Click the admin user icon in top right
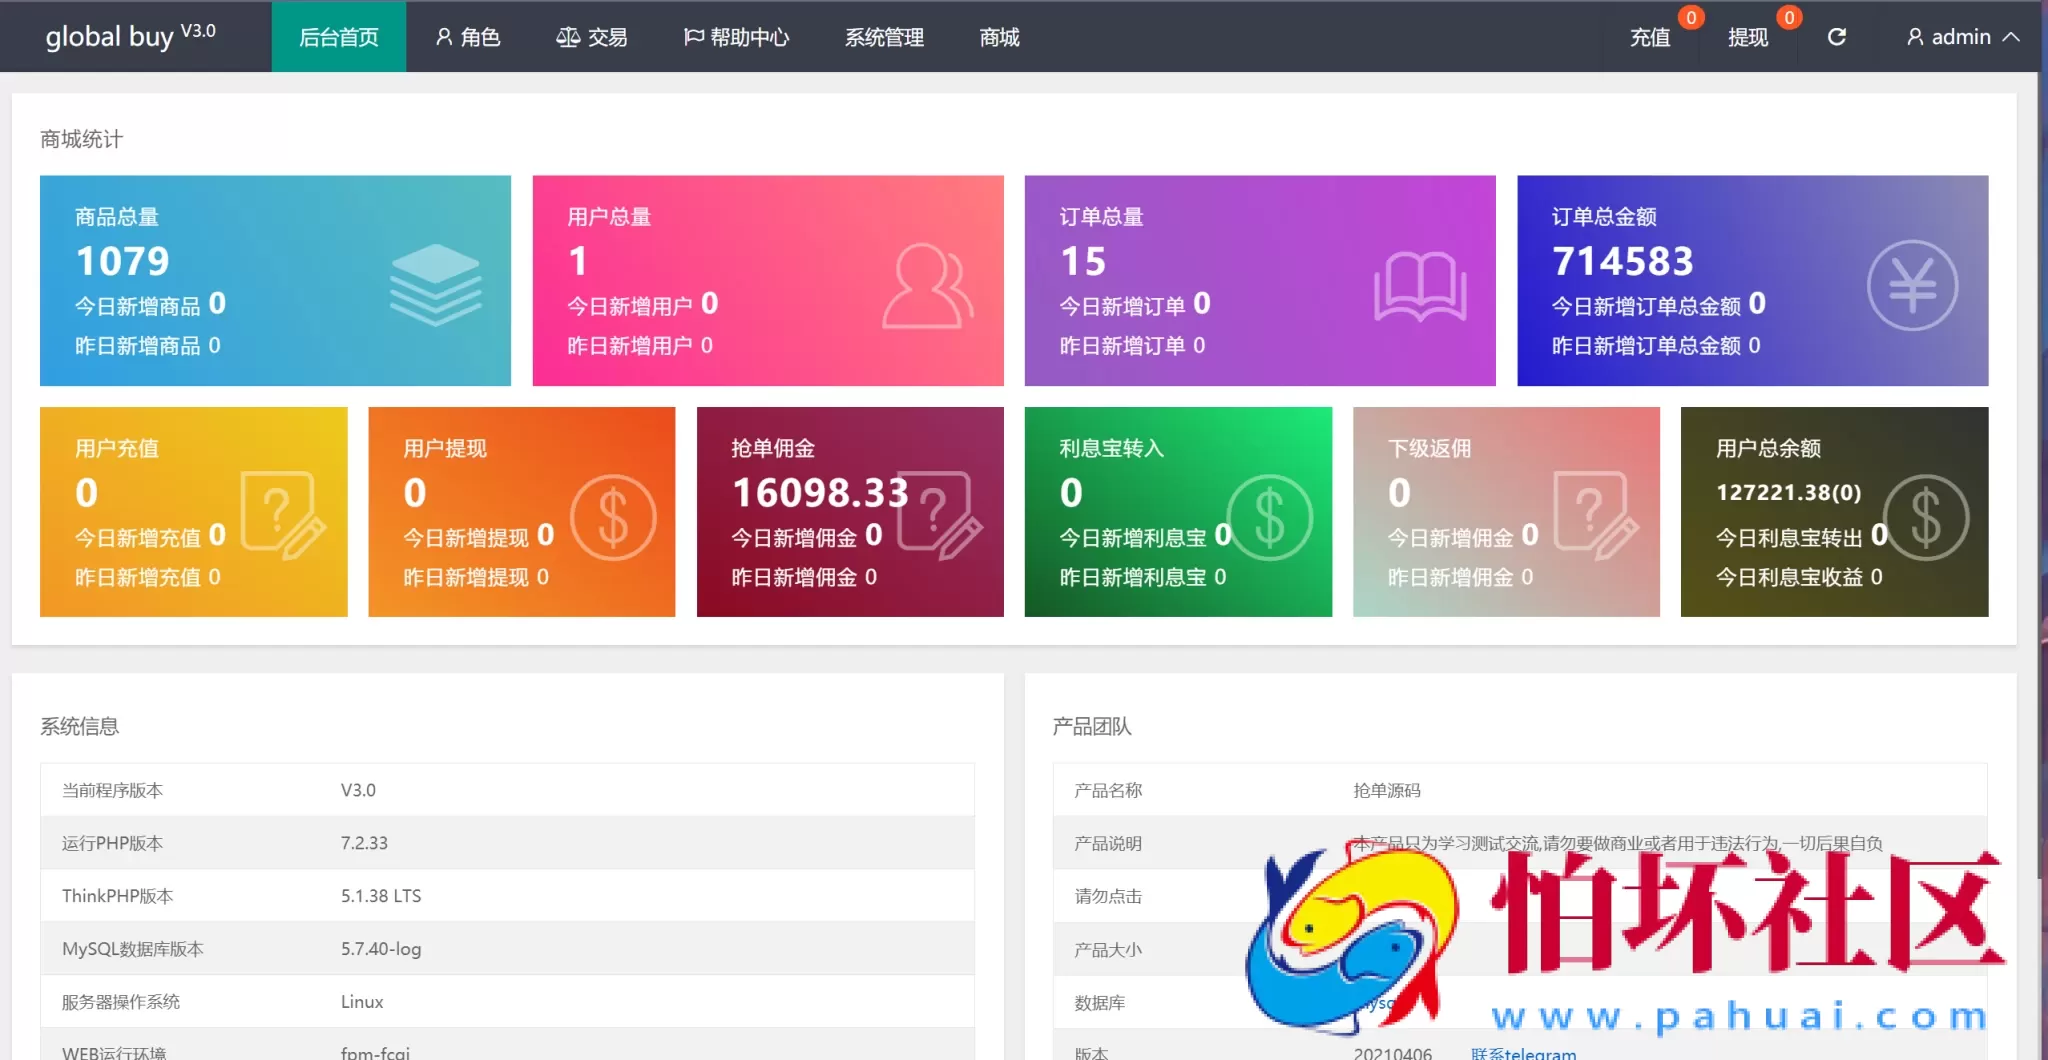 click(x=1916, y=36)
